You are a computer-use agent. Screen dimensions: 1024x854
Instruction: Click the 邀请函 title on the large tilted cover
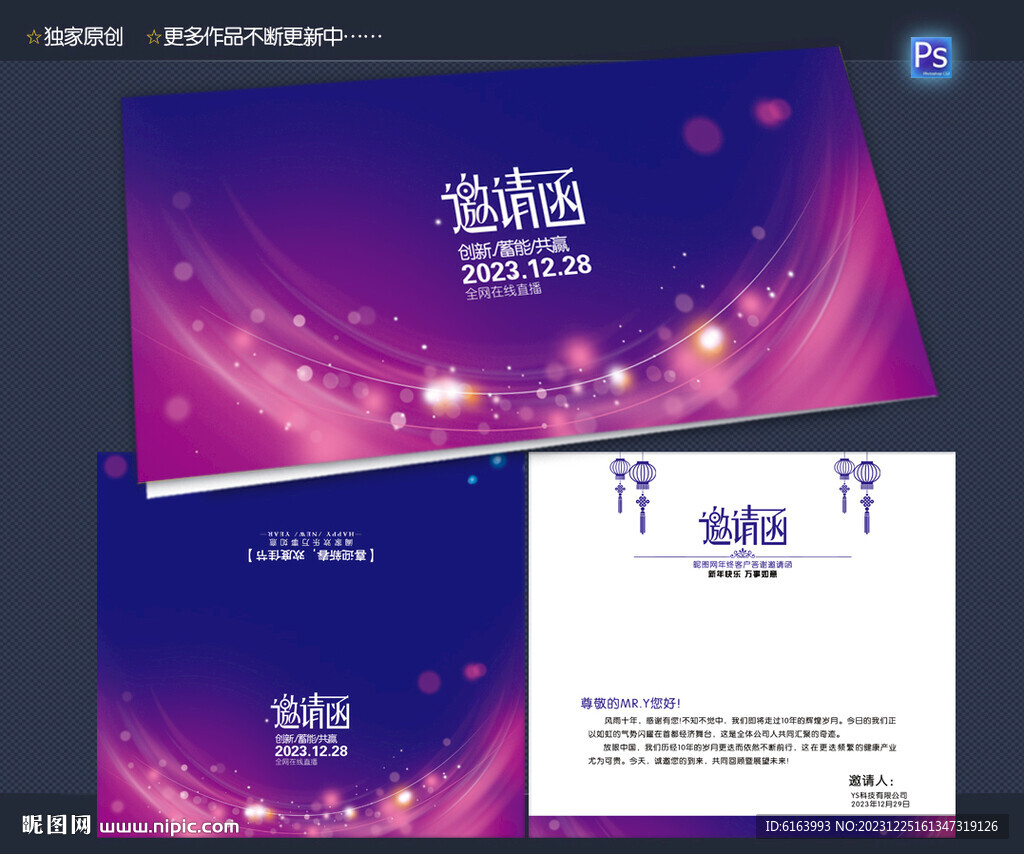513,201
